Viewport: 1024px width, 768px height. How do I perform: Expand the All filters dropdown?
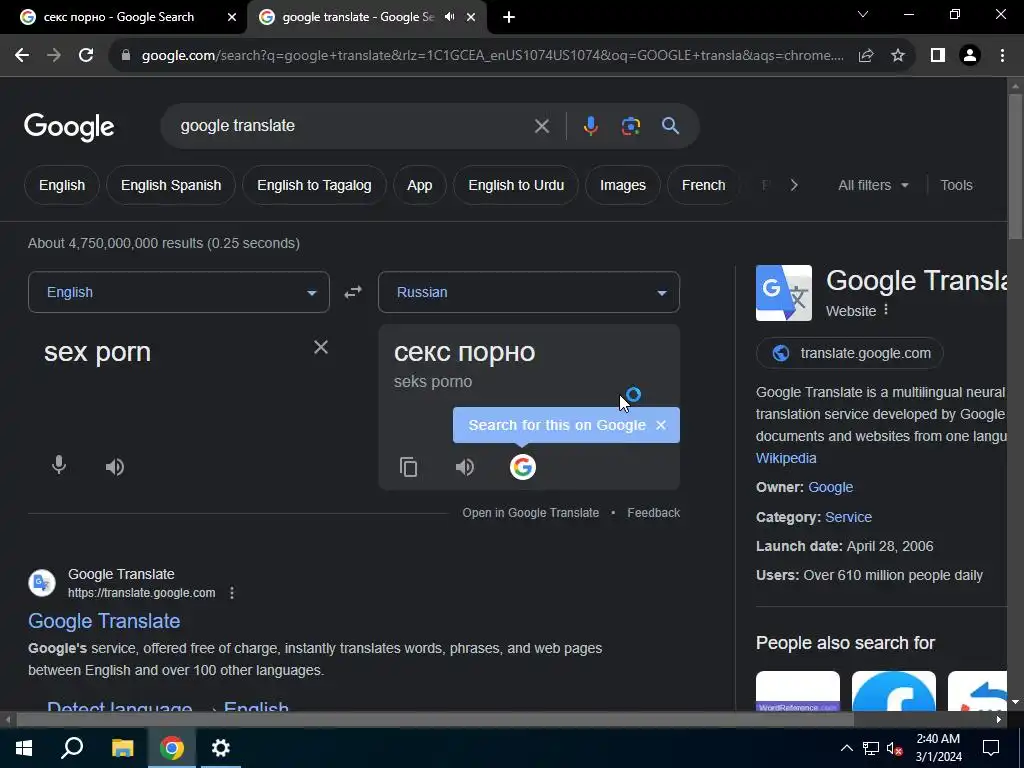873,185
